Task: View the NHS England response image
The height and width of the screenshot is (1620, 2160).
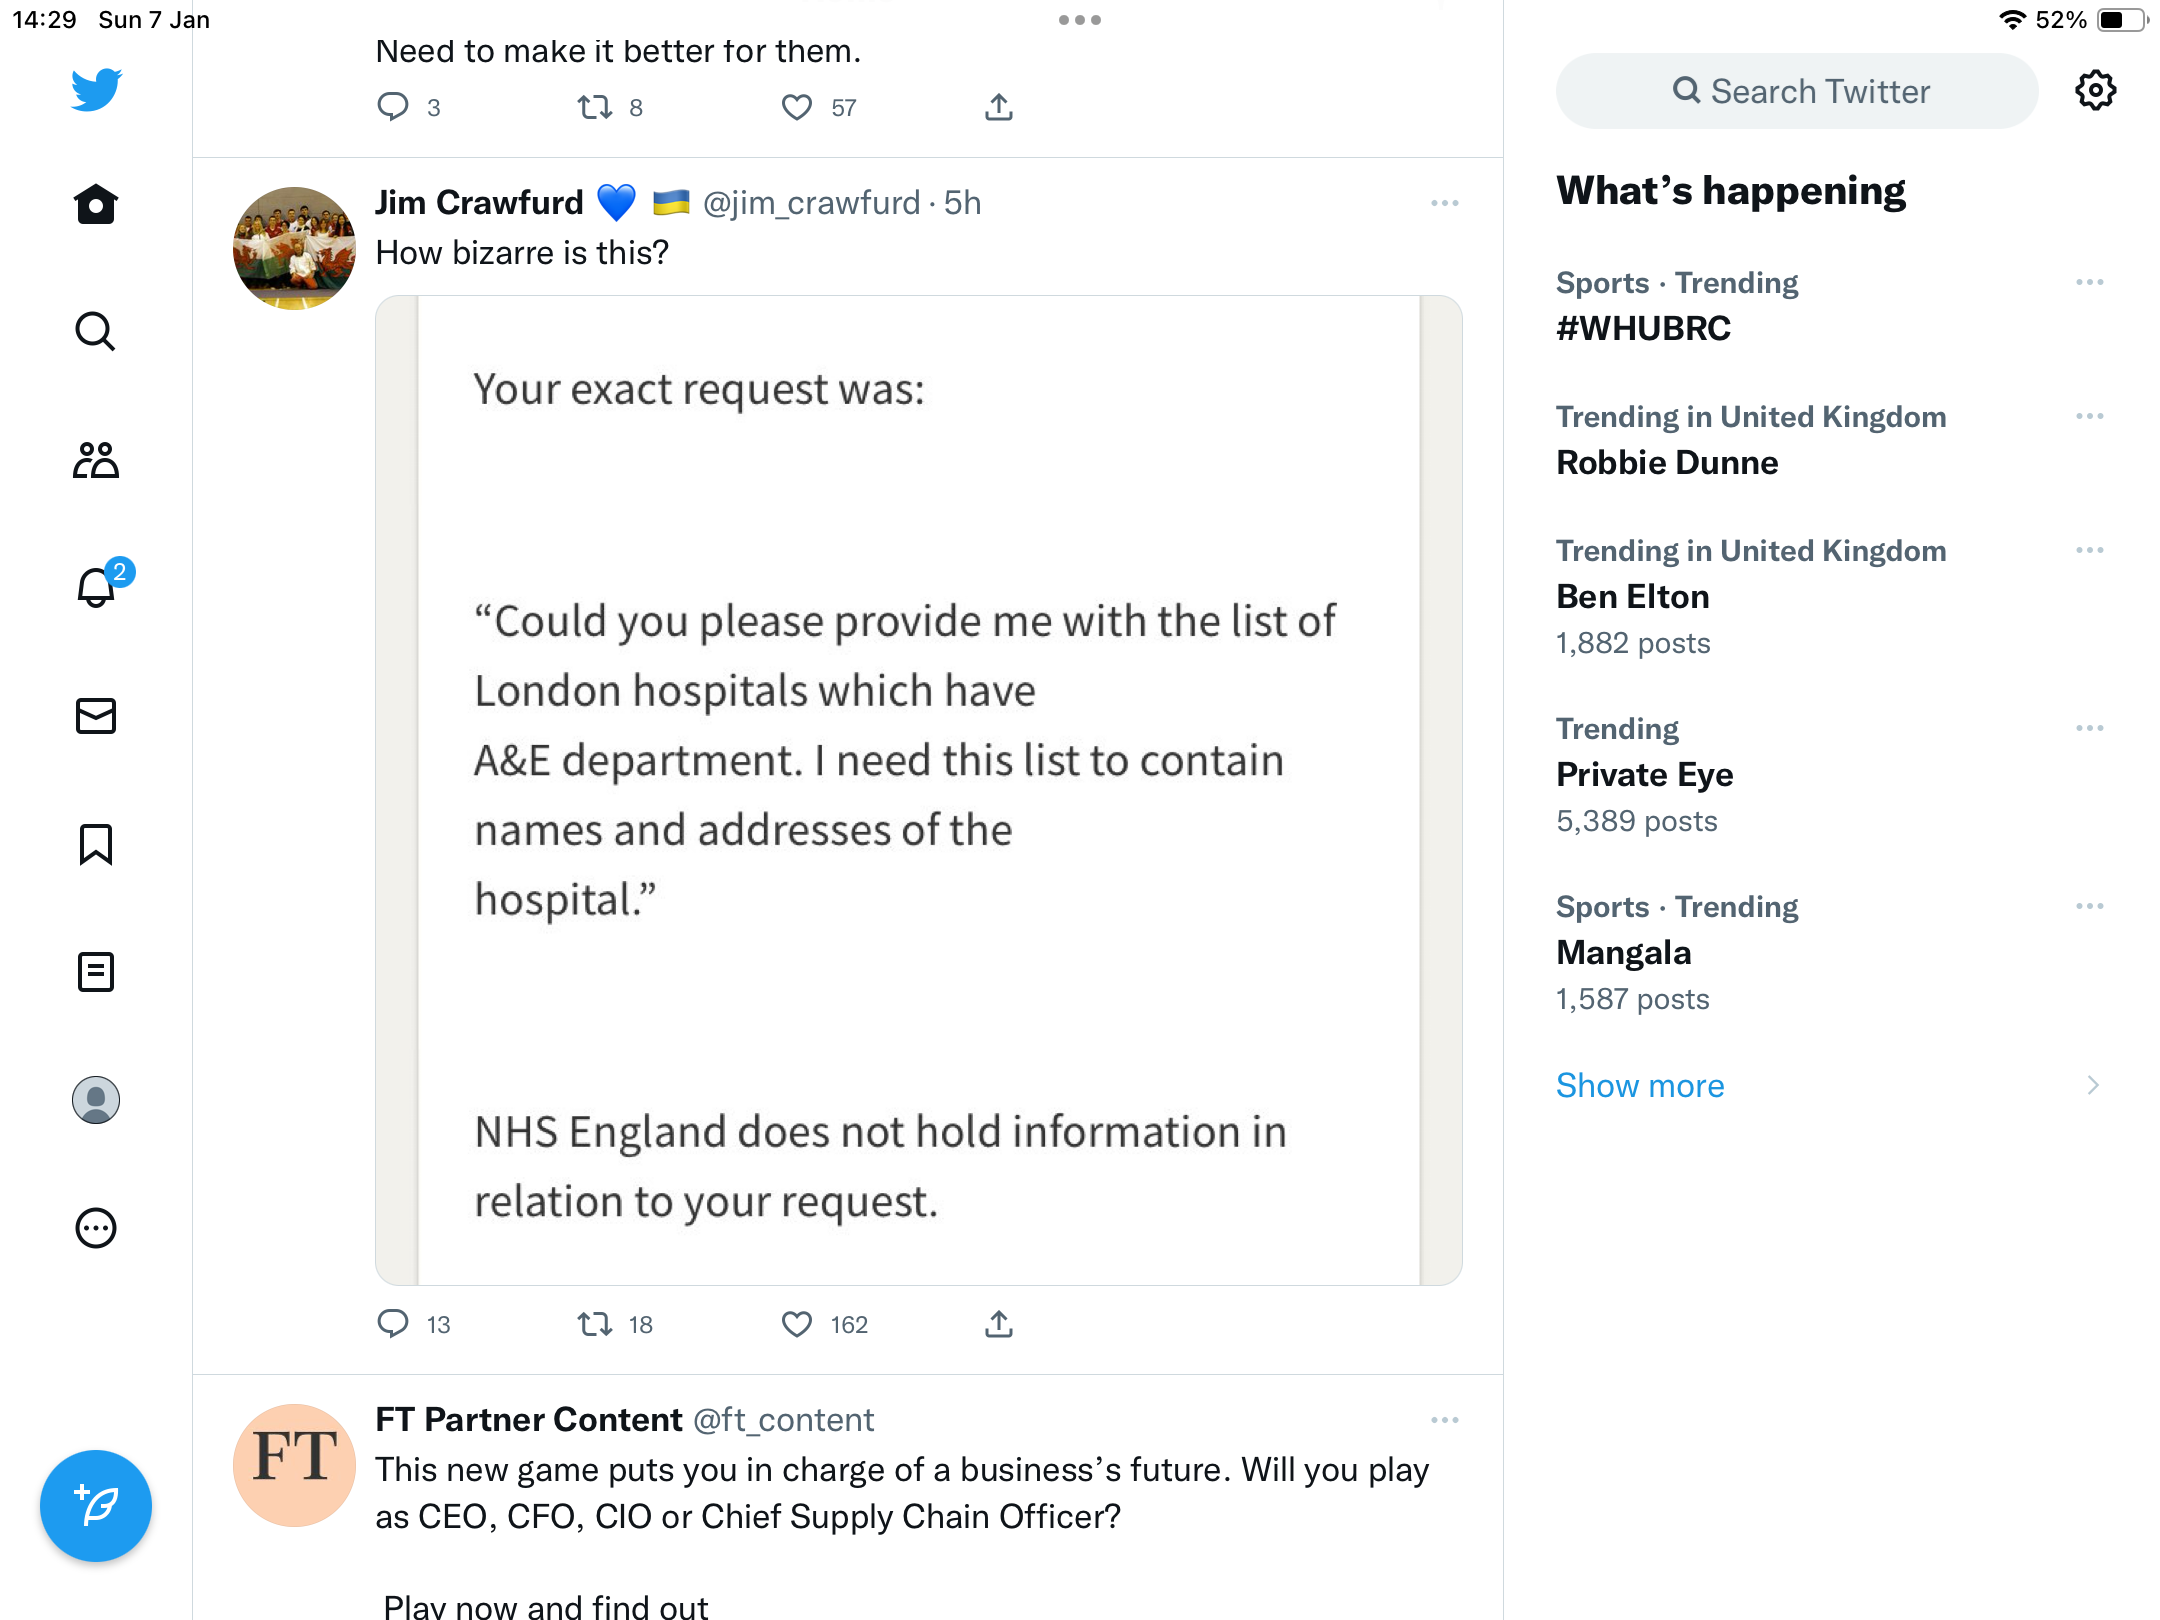Action: (919, 790)
